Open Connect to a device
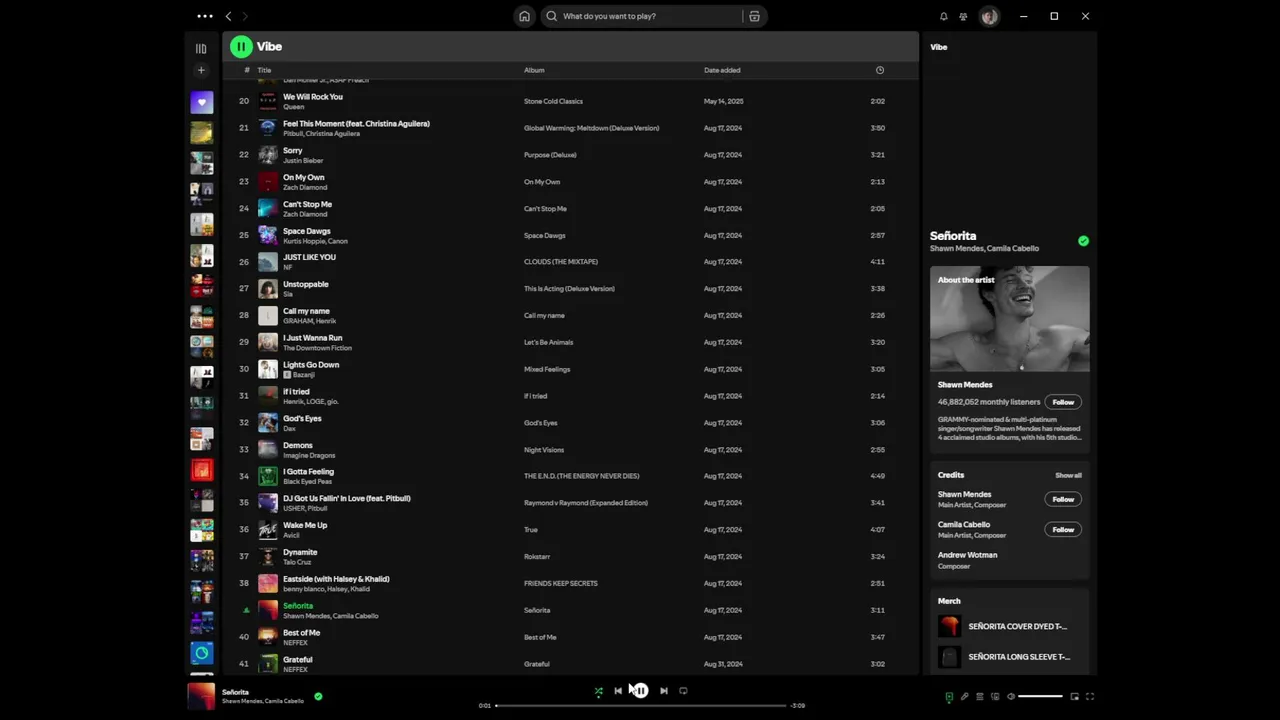The image size is (1280, 720). (x=995, y=697)
